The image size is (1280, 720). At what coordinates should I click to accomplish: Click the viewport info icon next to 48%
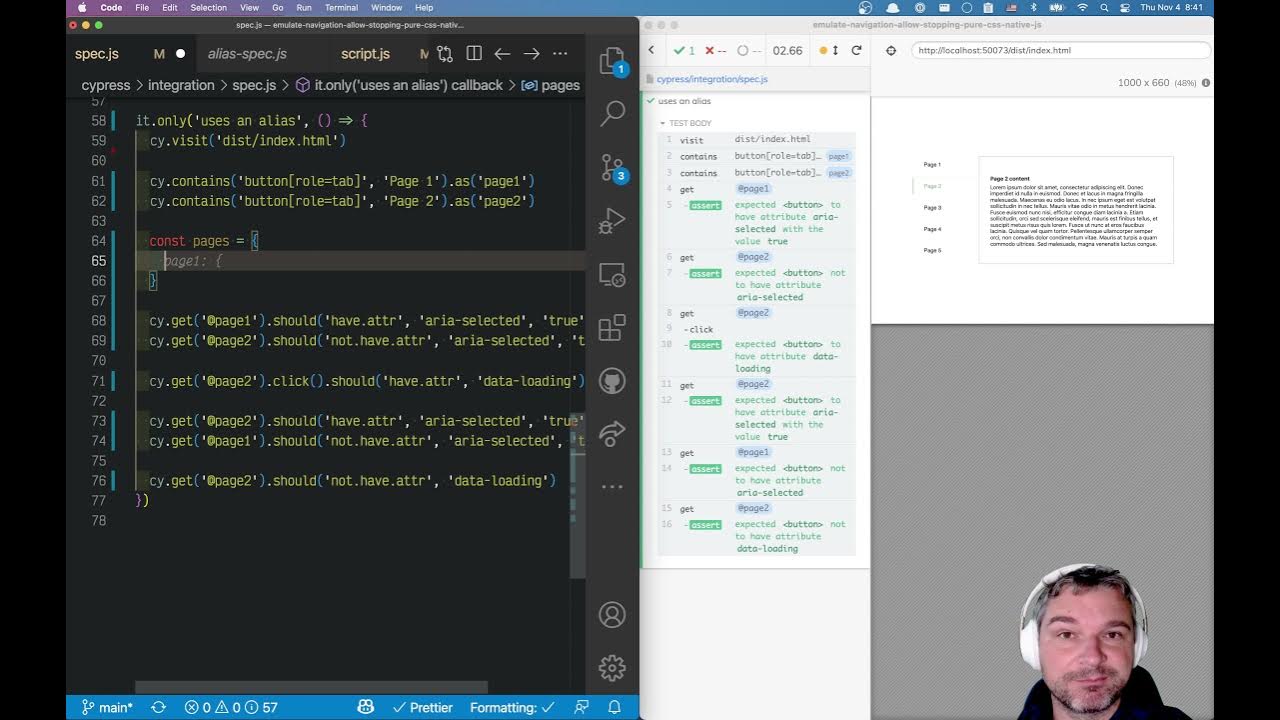tap(1206, 83)
